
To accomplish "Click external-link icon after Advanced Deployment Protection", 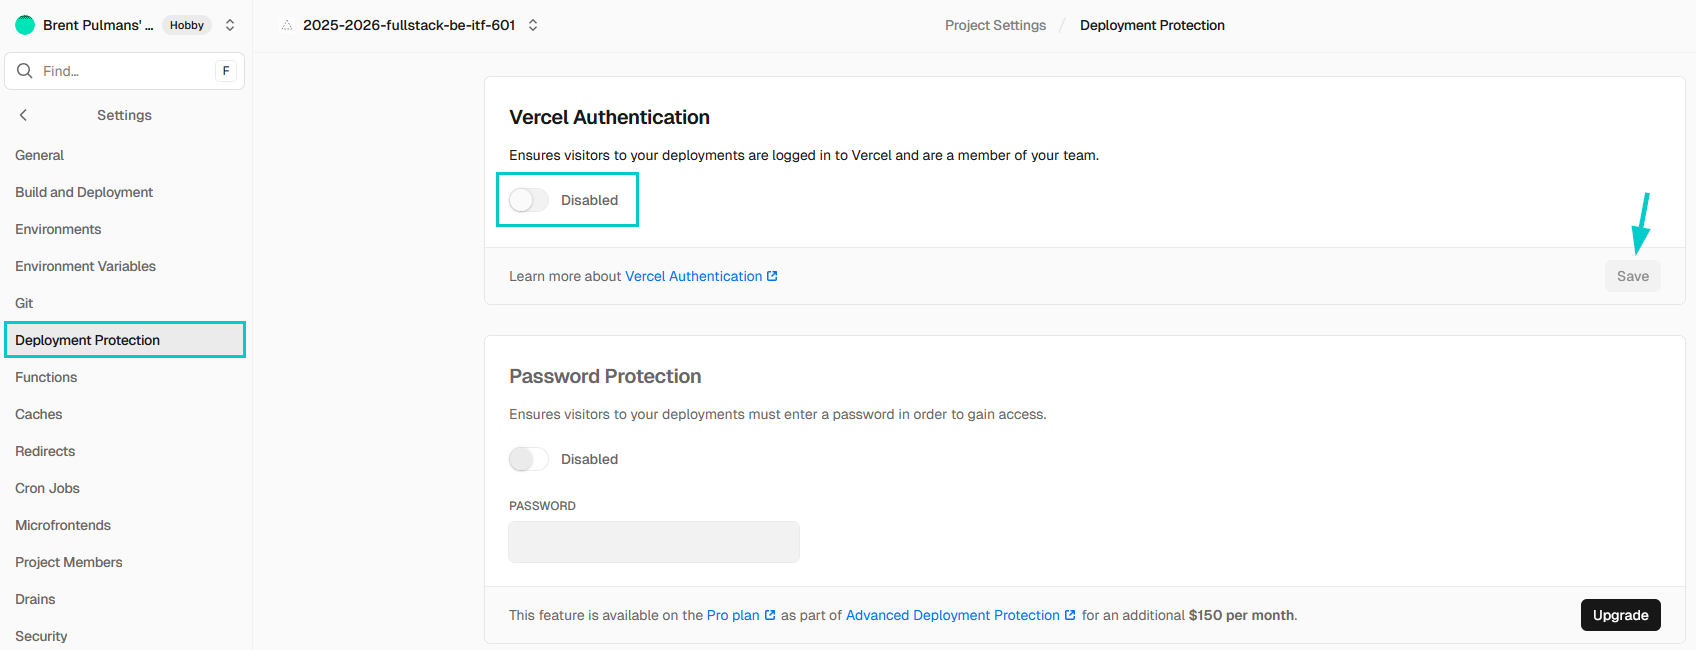I will click(1070, 615).
